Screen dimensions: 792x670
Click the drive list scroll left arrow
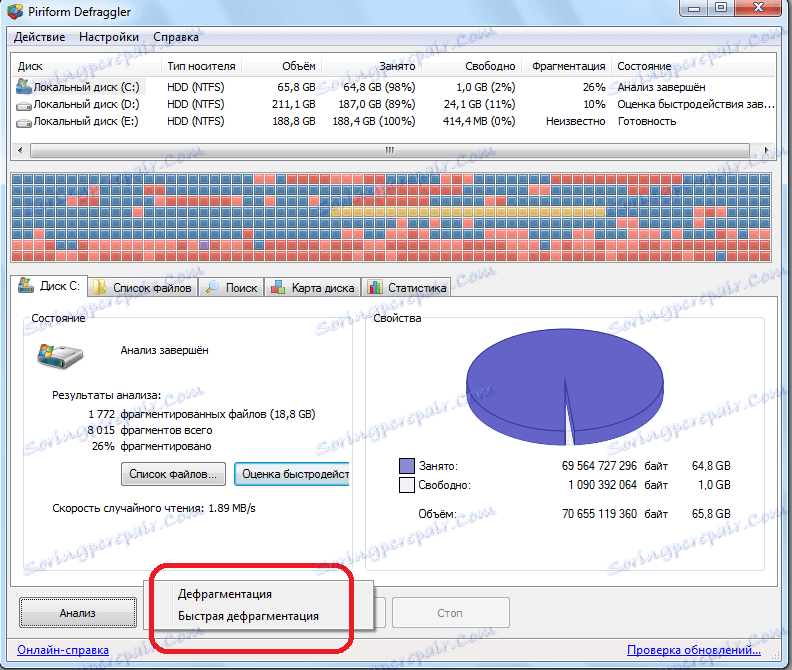click(x=20, y=150)
